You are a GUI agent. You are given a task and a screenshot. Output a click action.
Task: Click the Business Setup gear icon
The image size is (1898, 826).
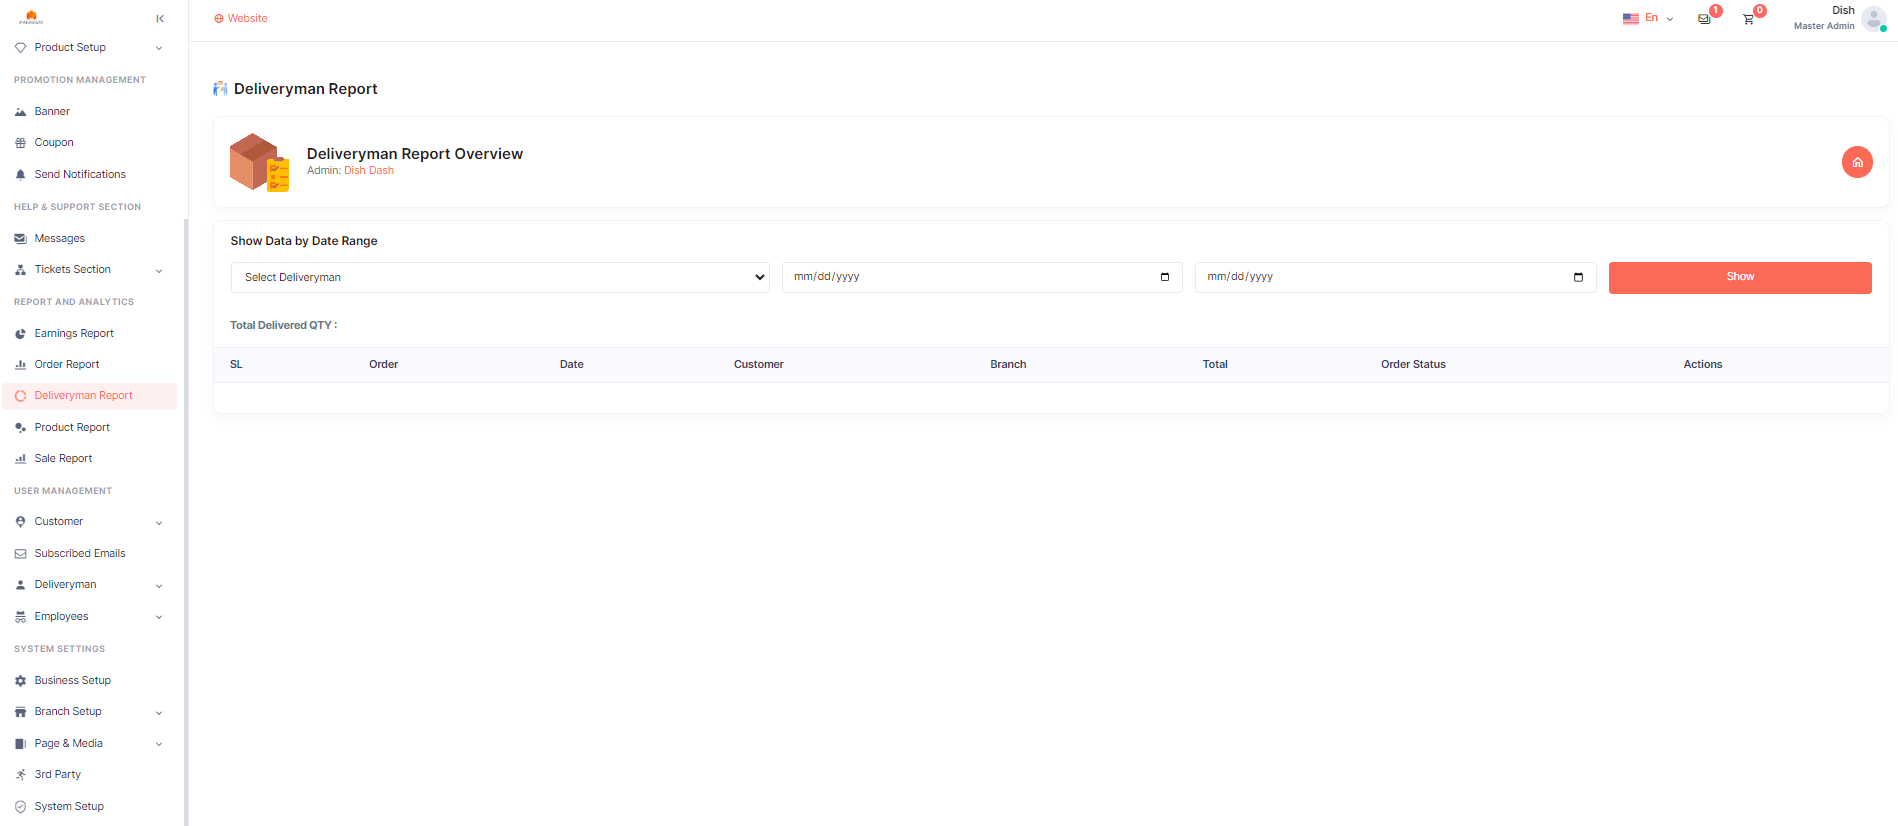coord(20,681)
